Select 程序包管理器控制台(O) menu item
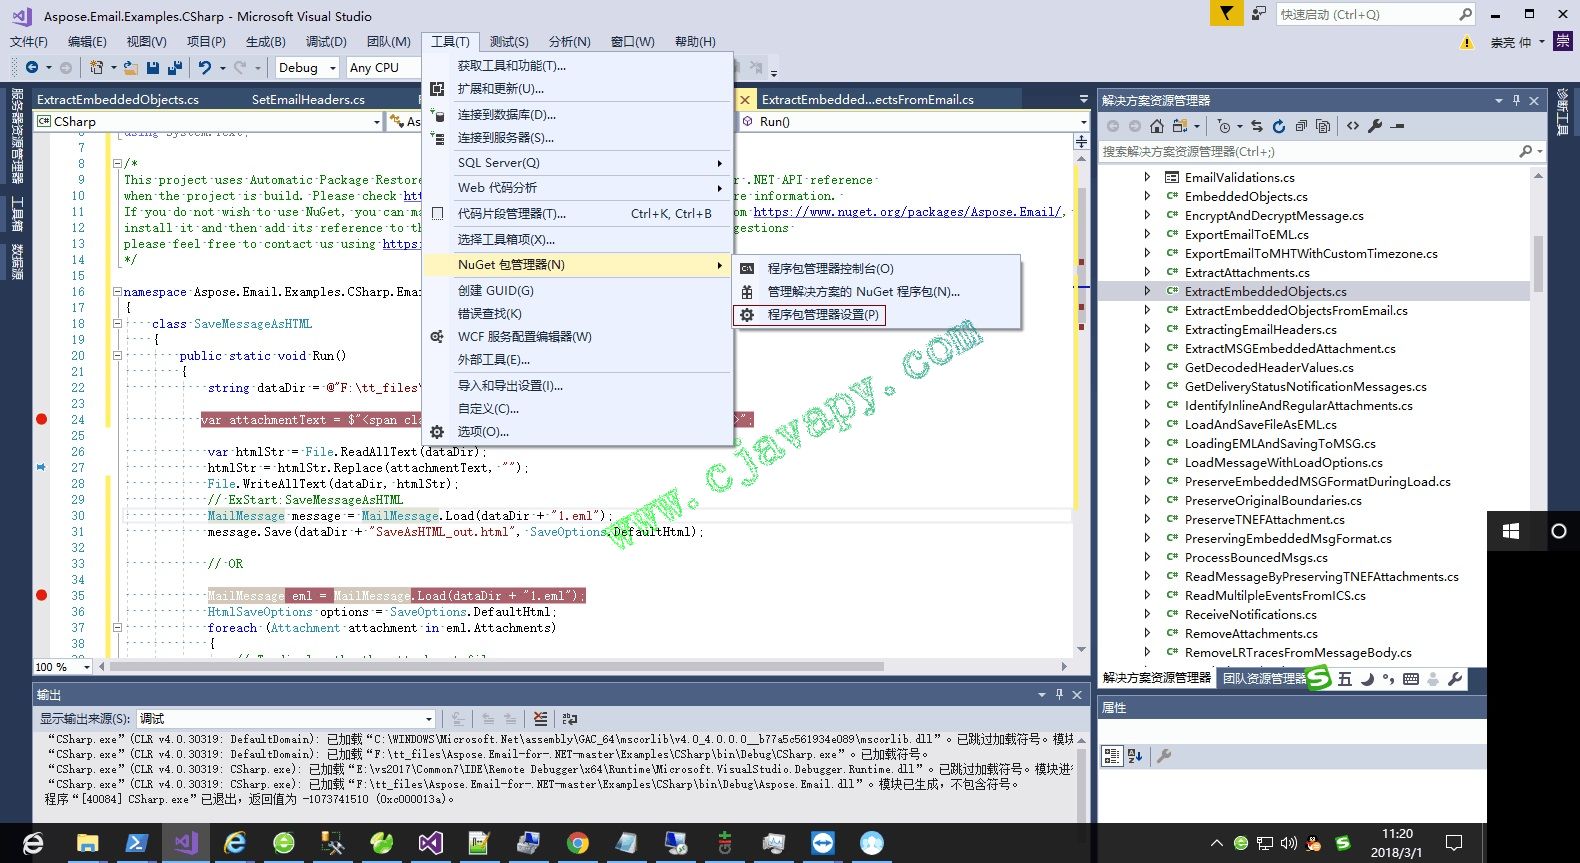1580x863 pixels. tap(877, 269)
